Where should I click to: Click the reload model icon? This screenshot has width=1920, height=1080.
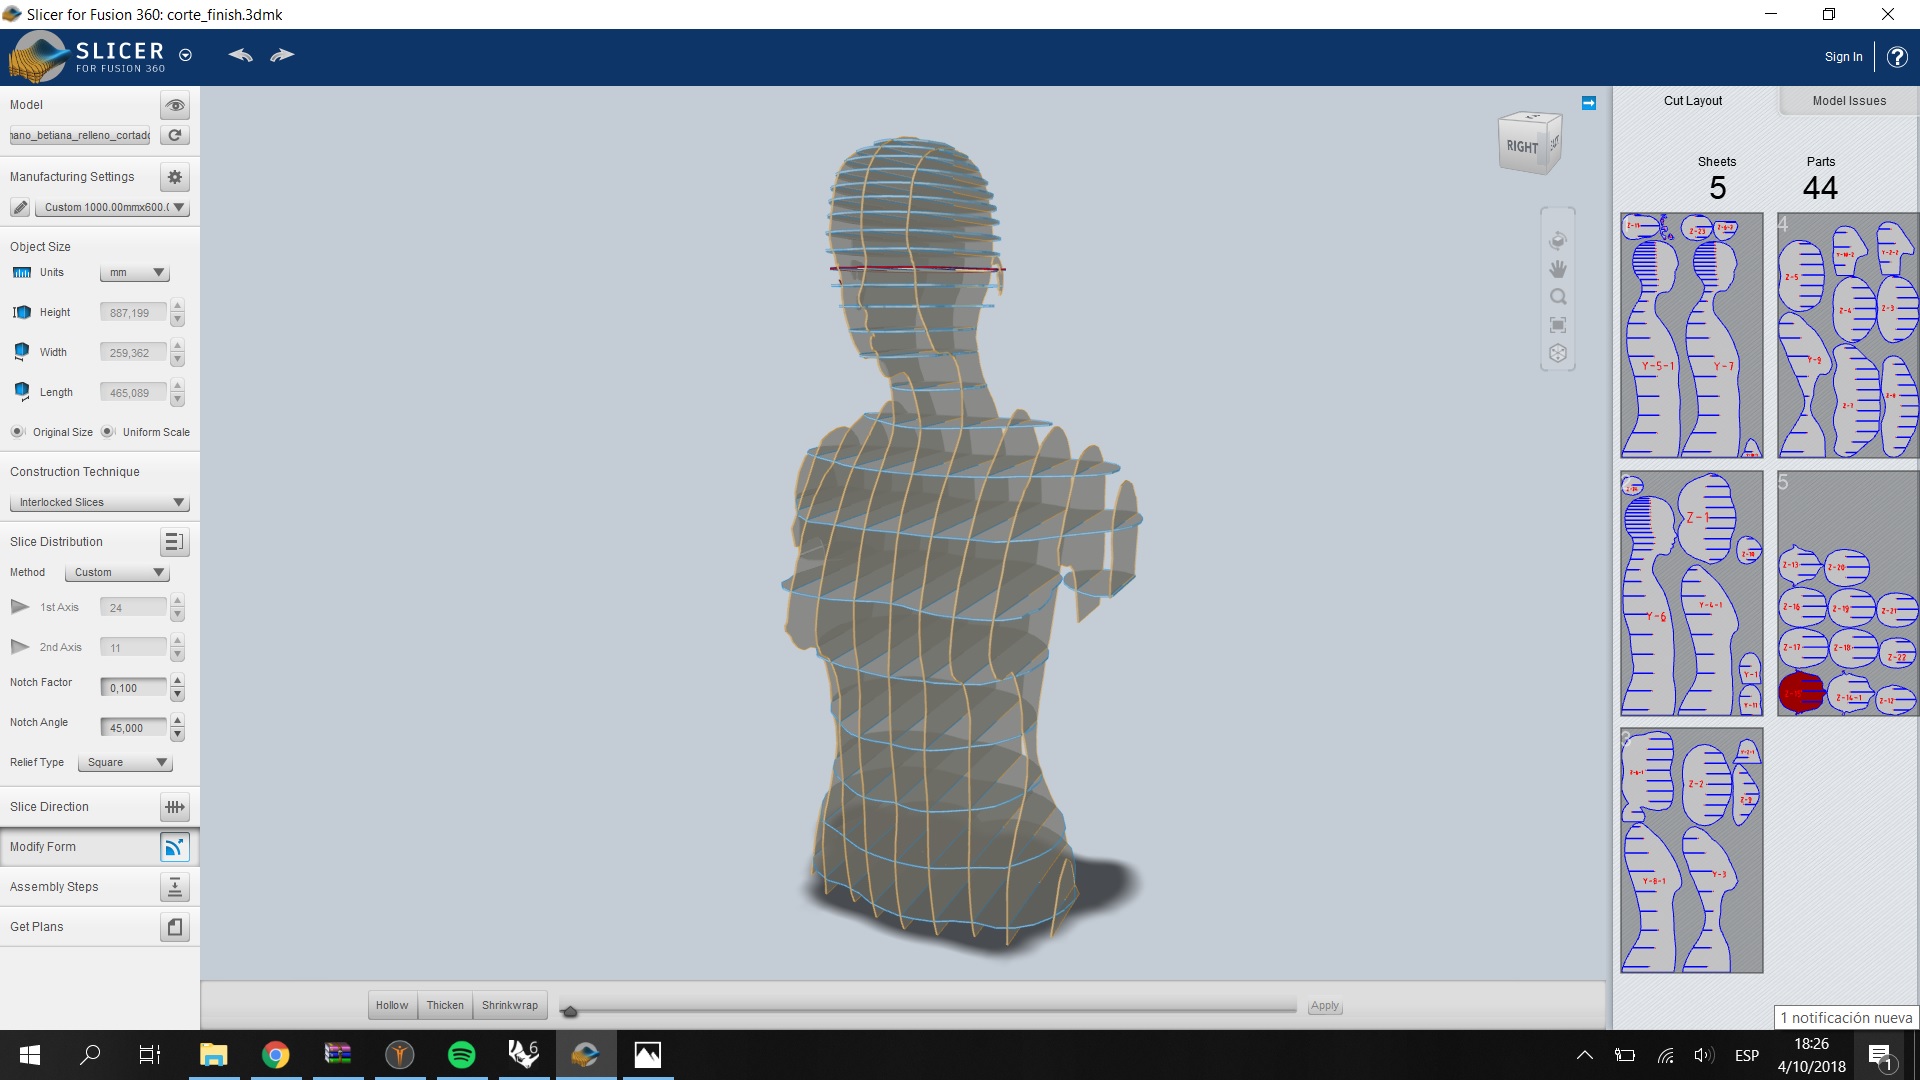click(174, 135)
